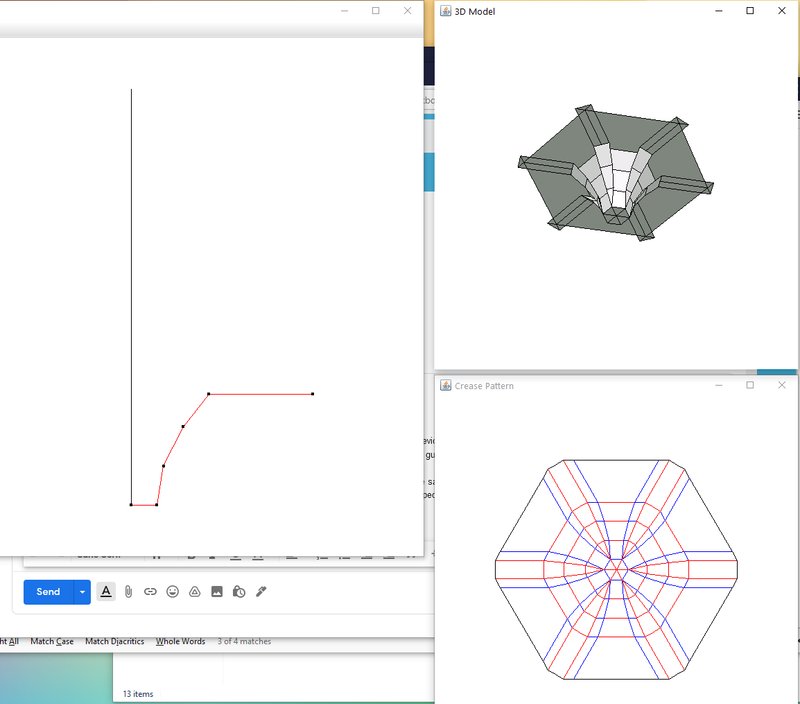This screenshot has width=800, height=704.
Task: Click the attach files paperclip icon
Action: [129, 592]
